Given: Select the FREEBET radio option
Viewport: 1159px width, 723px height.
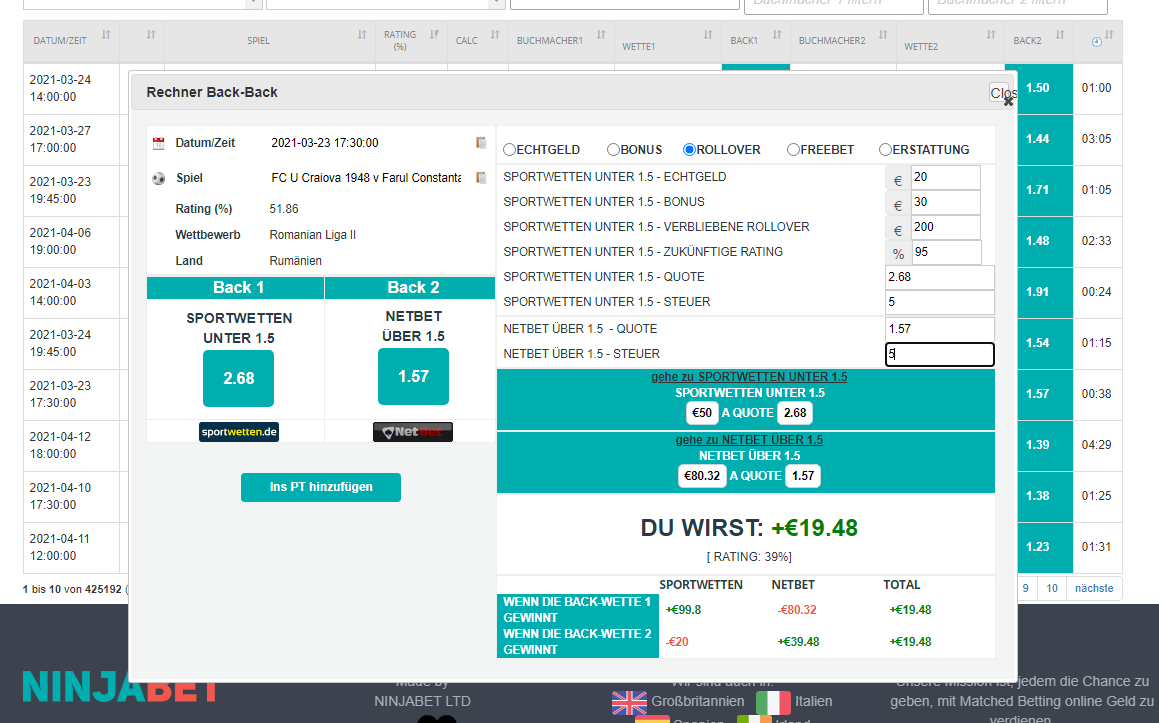Looking at the screenshot, I should pyautogui.click(x=793, y=150).
